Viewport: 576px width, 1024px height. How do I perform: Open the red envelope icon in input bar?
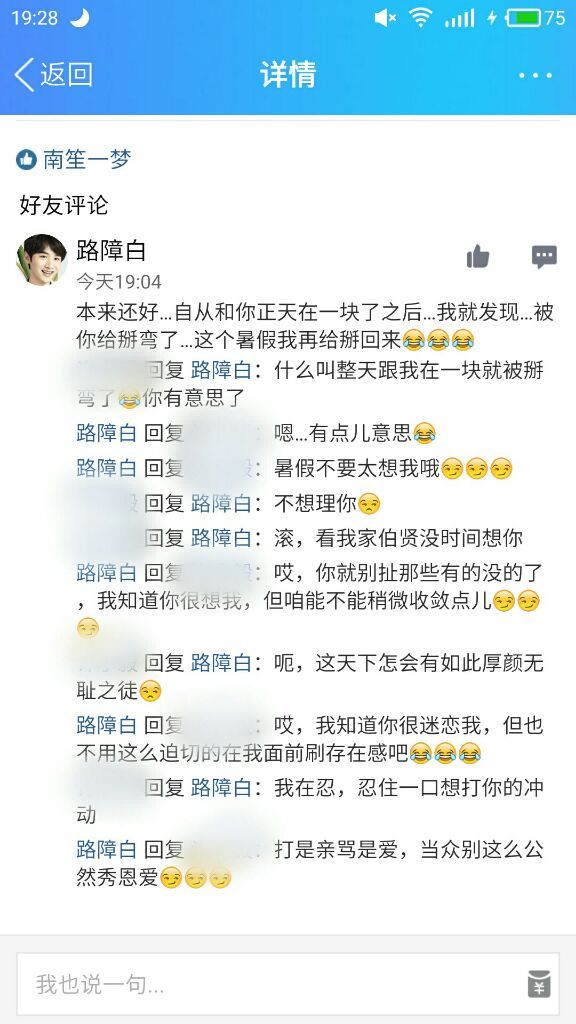tap(539, 984)
